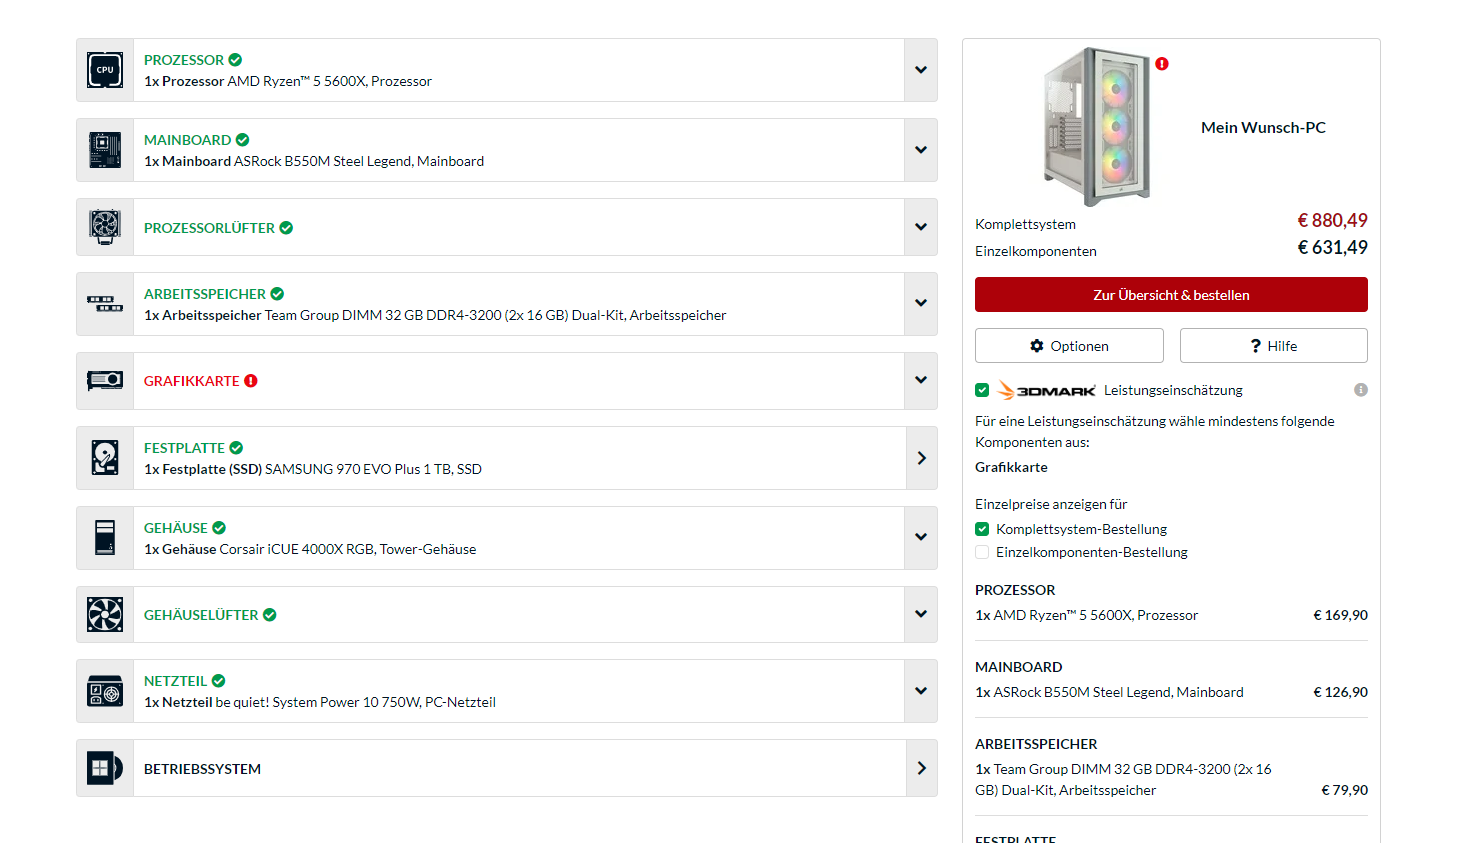Click the 3DMark logo
Image resolution: width=1481 pixels, height=843 pixels.
pos(1047,390)
